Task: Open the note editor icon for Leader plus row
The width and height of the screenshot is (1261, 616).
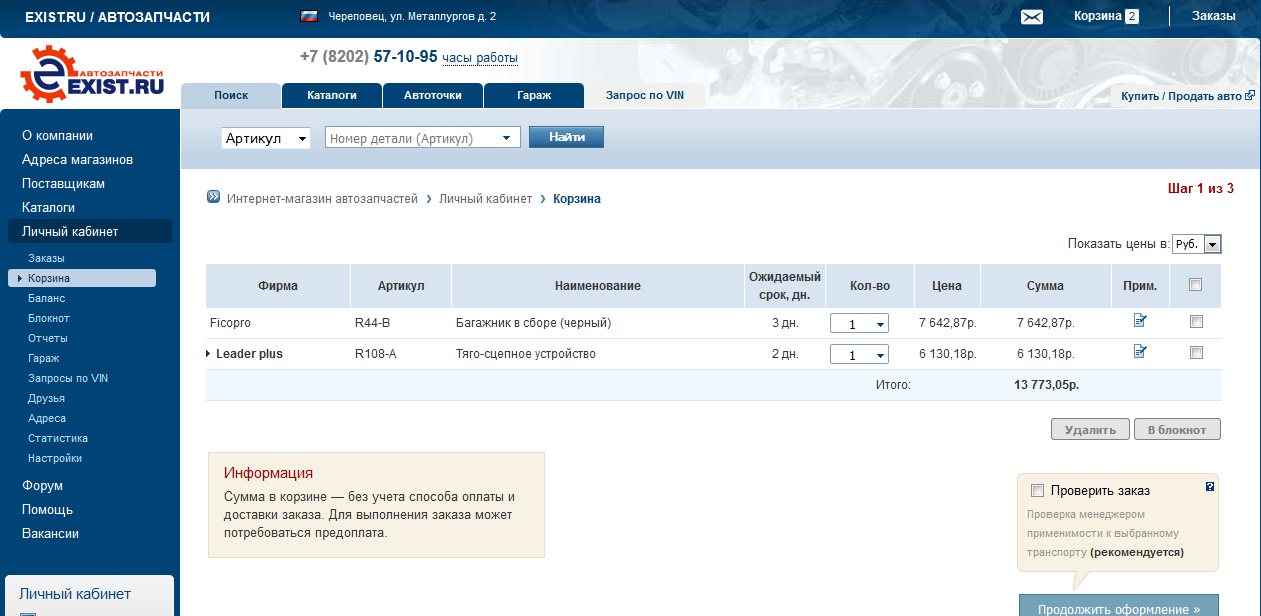Action: 1140,351
